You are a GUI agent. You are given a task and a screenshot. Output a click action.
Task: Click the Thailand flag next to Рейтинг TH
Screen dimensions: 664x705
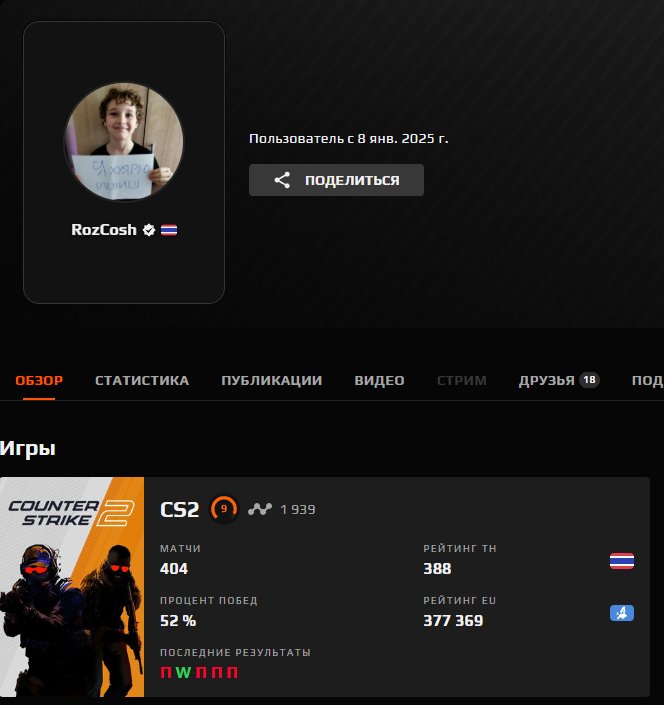click(x=621, y=560)
